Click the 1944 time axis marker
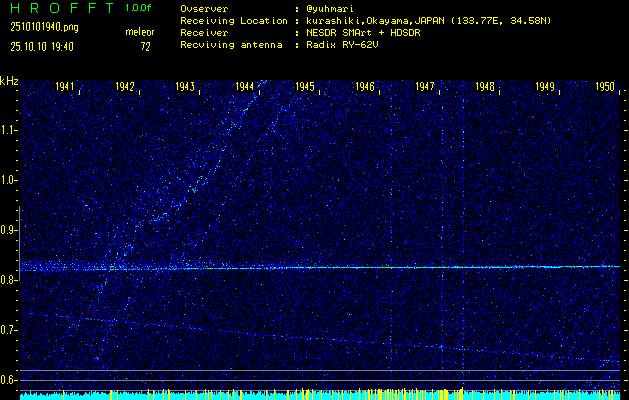The width and height of the screenshot is (629, 400). click(245, 87)
